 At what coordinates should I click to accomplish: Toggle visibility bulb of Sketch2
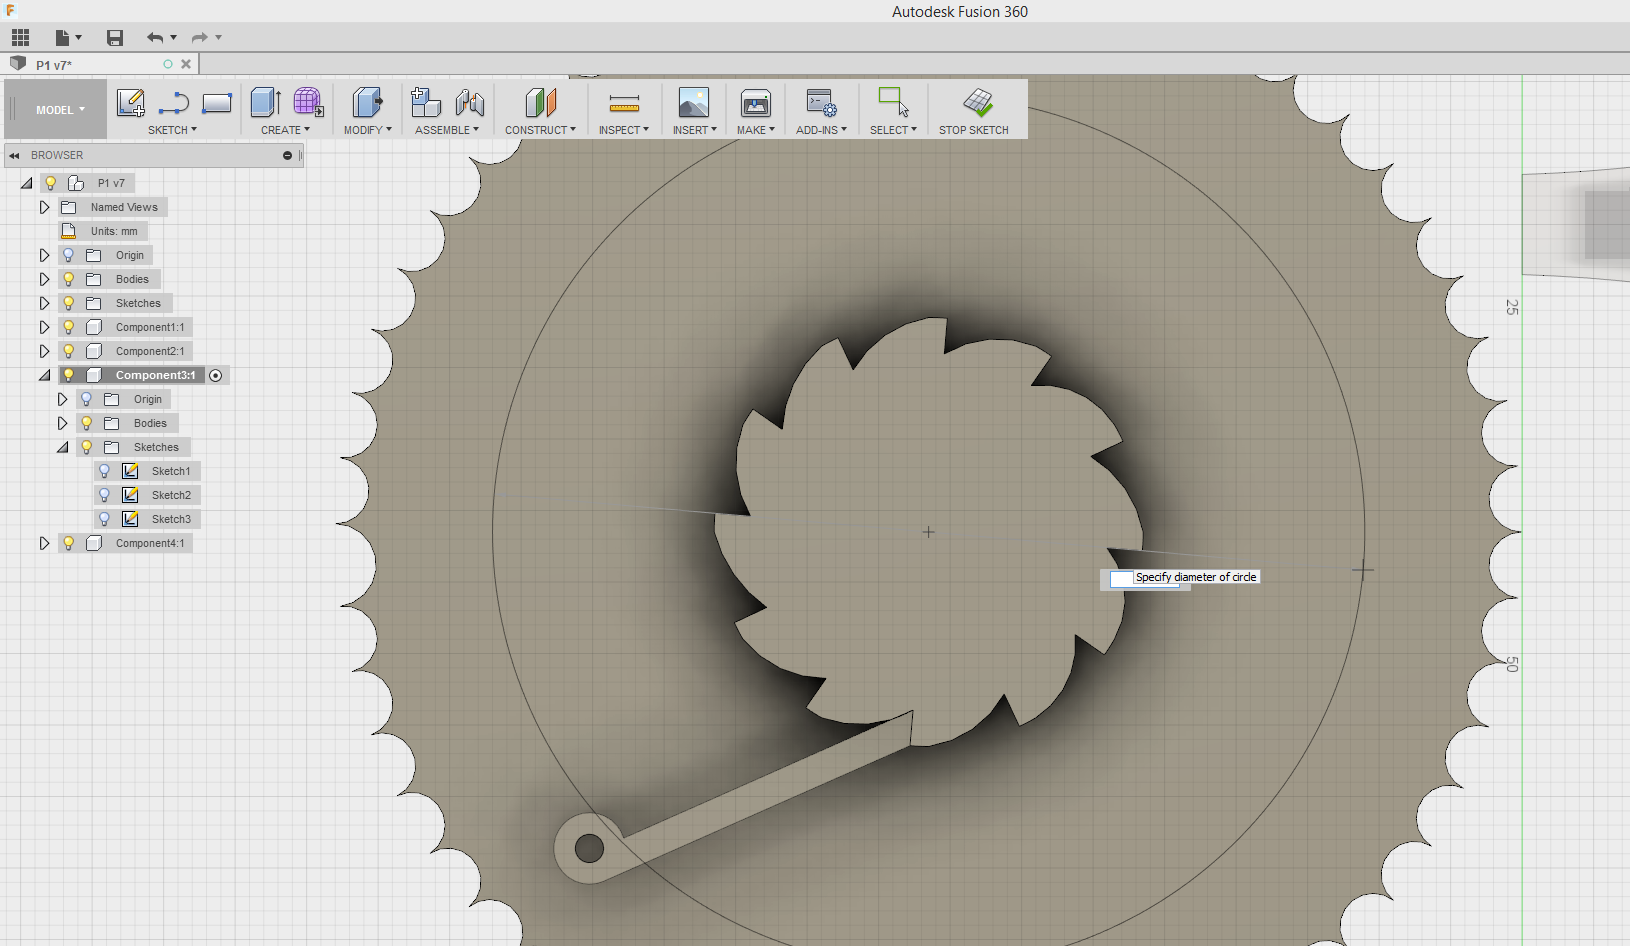tap(104, 495)
